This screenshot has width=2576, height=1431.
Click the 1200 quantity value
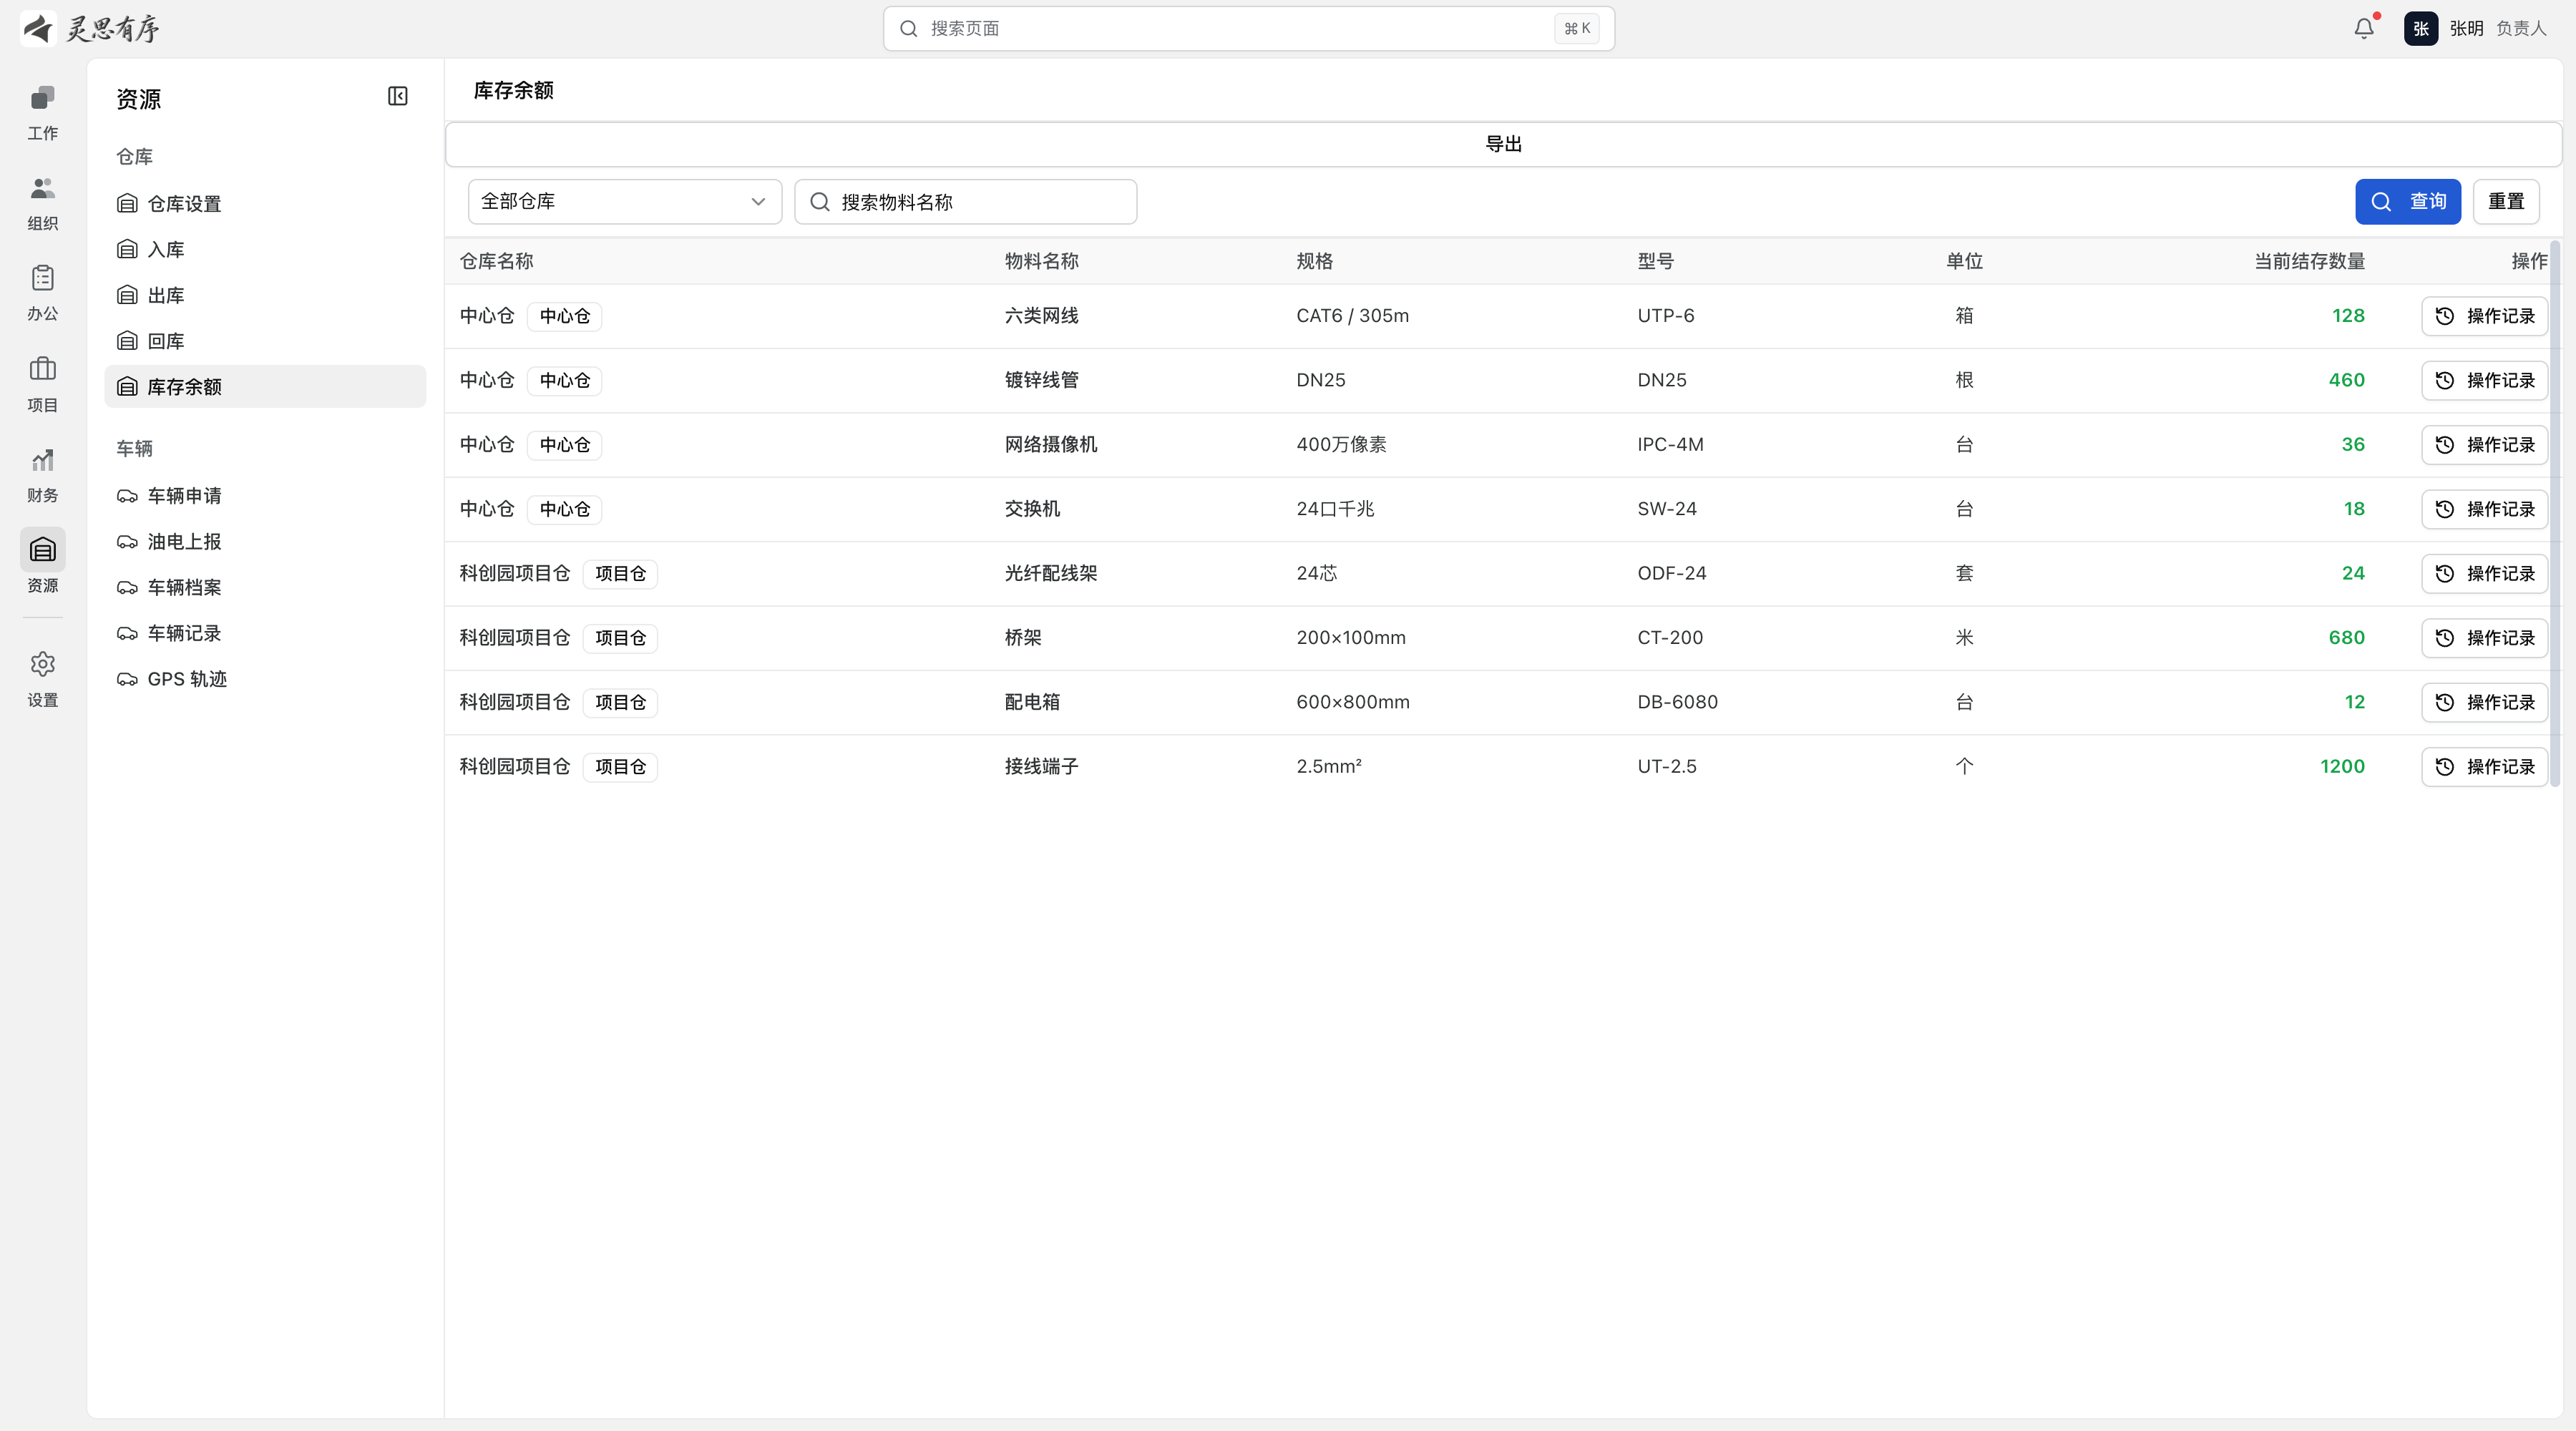2342,767
